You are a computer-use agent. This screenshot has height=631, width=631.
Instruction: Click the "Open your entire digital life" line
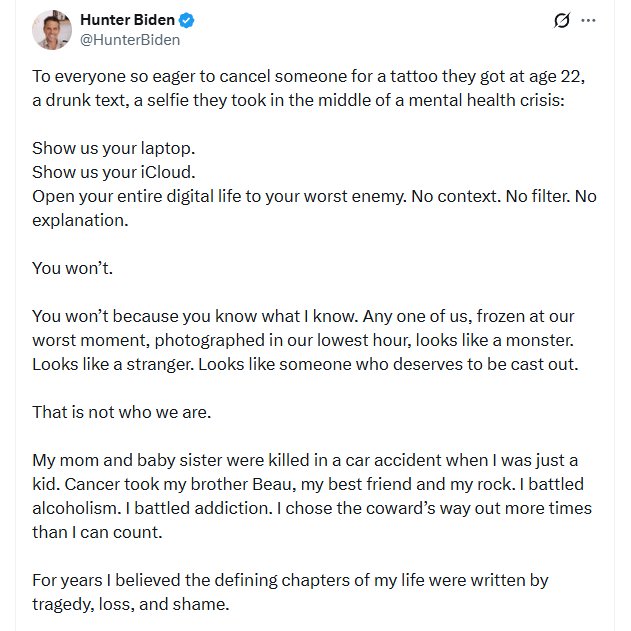pos(314,196)
